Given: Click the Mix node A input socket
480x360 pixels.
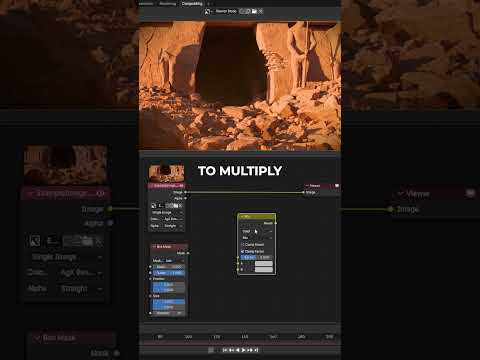Looking at the screenshot, I should pyautogui.click(x=238, y=263).
